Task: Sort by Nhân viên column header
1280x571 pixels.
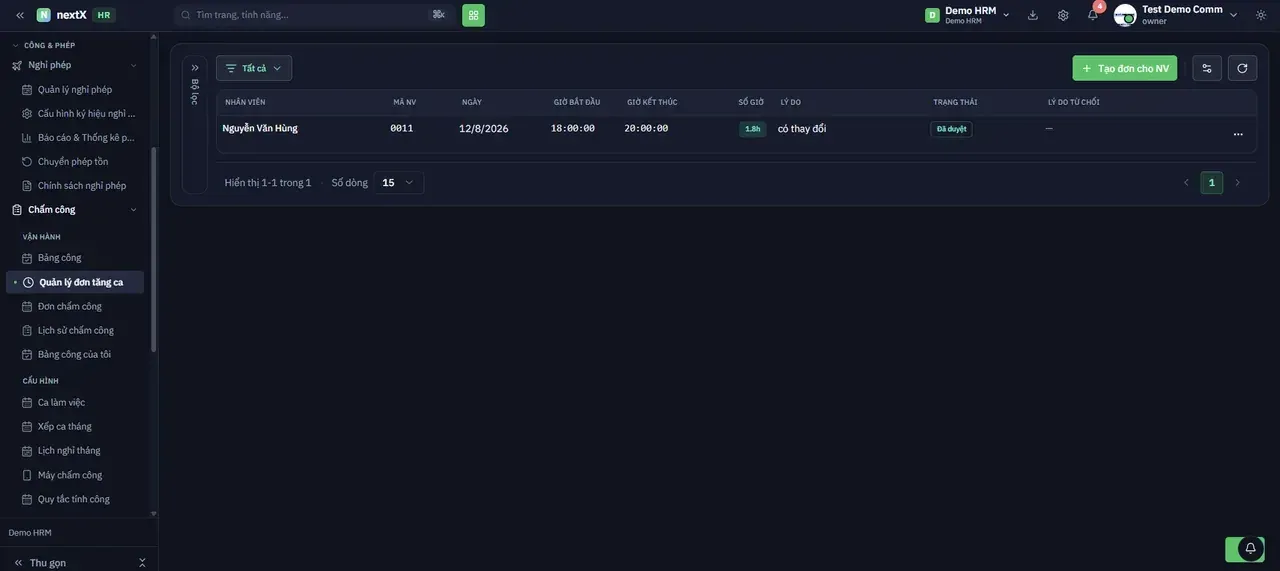Action: tap(245, 102)
